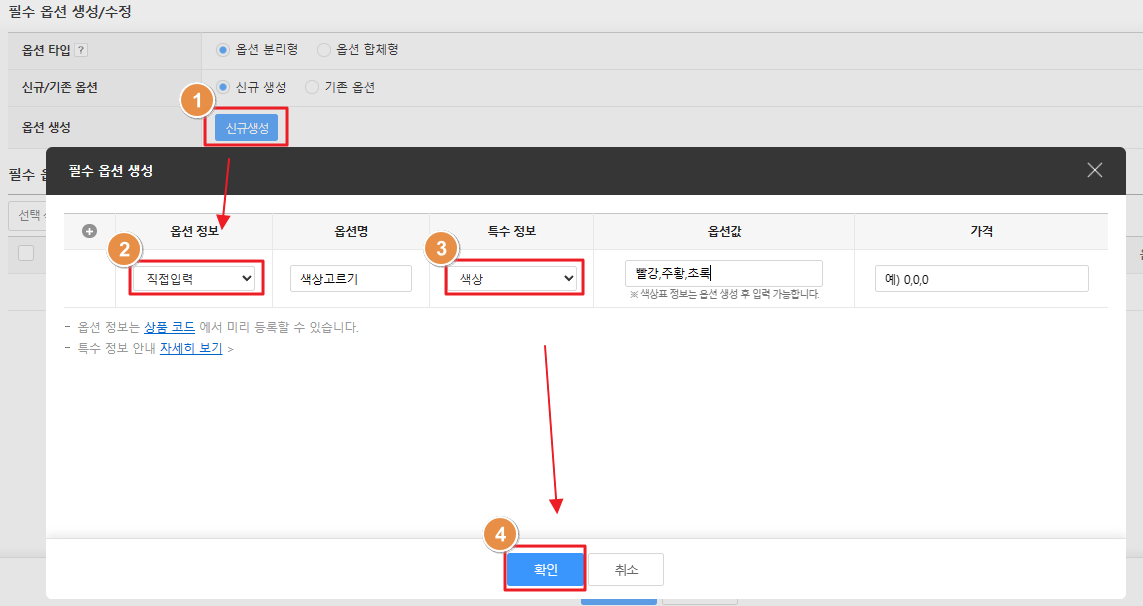Choose the 기존 옵션 radio option
The height and width of the screenshot is (606, 1143).
click(312, 87)
